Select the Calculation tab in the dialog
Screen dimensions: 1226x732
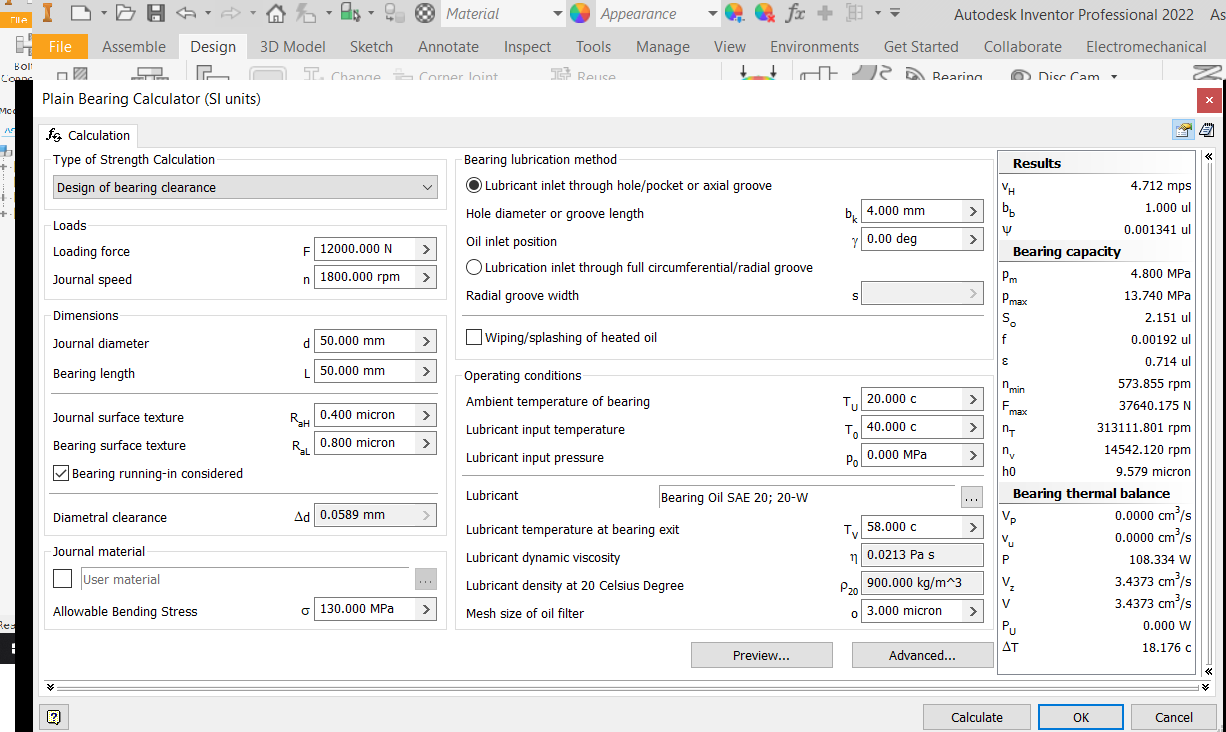click(89, 135)
